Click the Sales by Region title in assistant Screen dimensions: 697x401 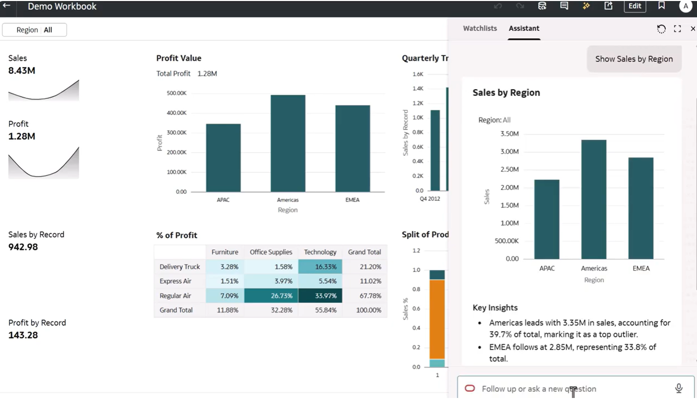click(506, 92)
